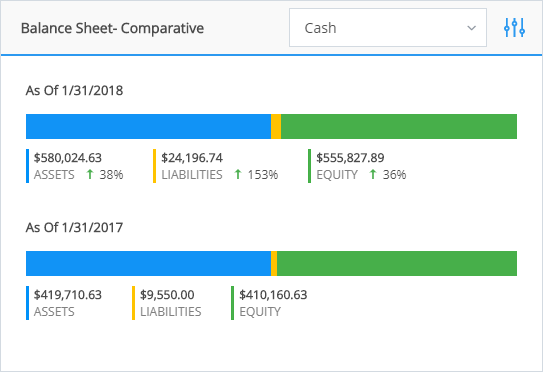The height and width of the screenshot is (372, 543).
Task: Click the yellow liabilities segment for 1/31/2018
Action: tap(276, 126)
